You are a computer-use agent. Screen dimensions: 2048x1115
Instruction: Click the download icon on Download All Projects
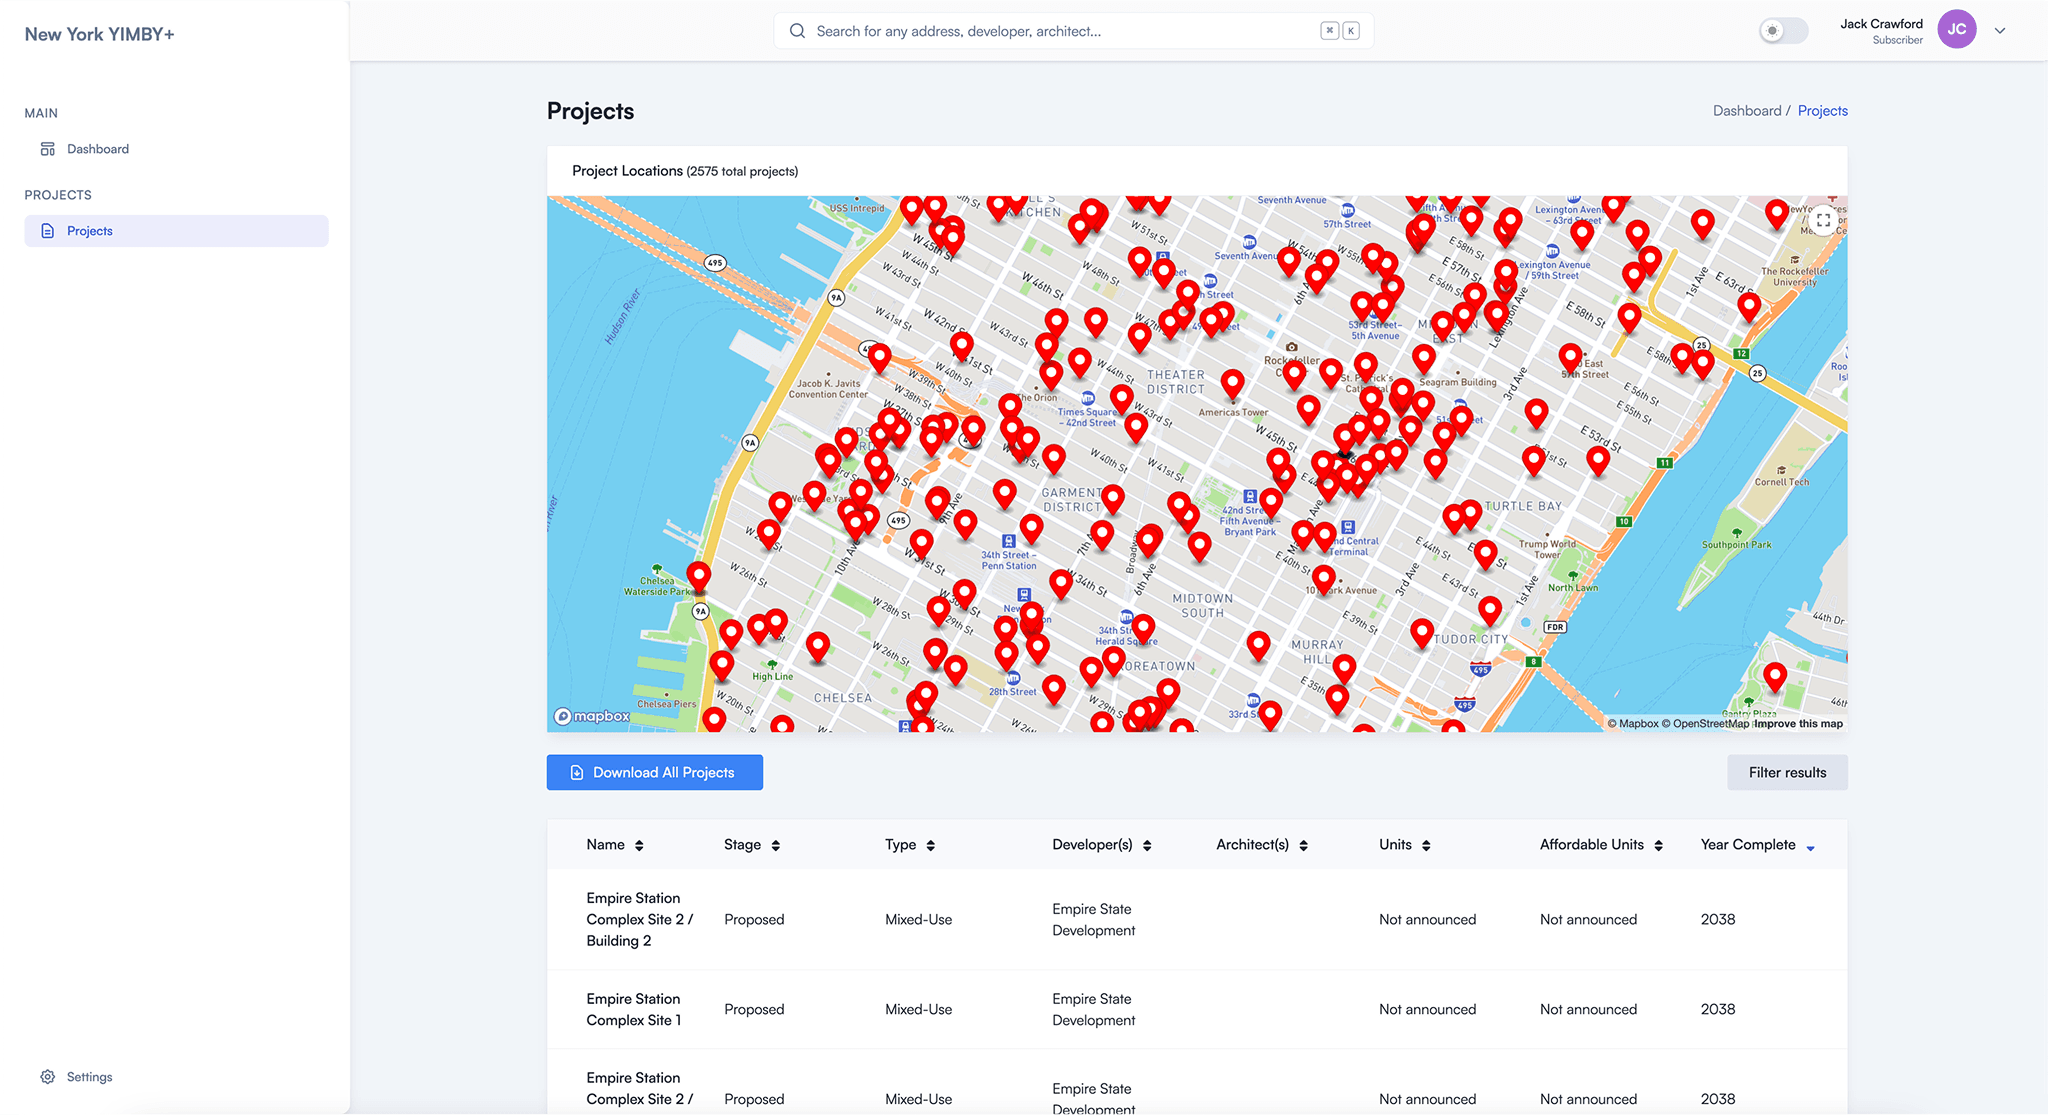[576, 772]
